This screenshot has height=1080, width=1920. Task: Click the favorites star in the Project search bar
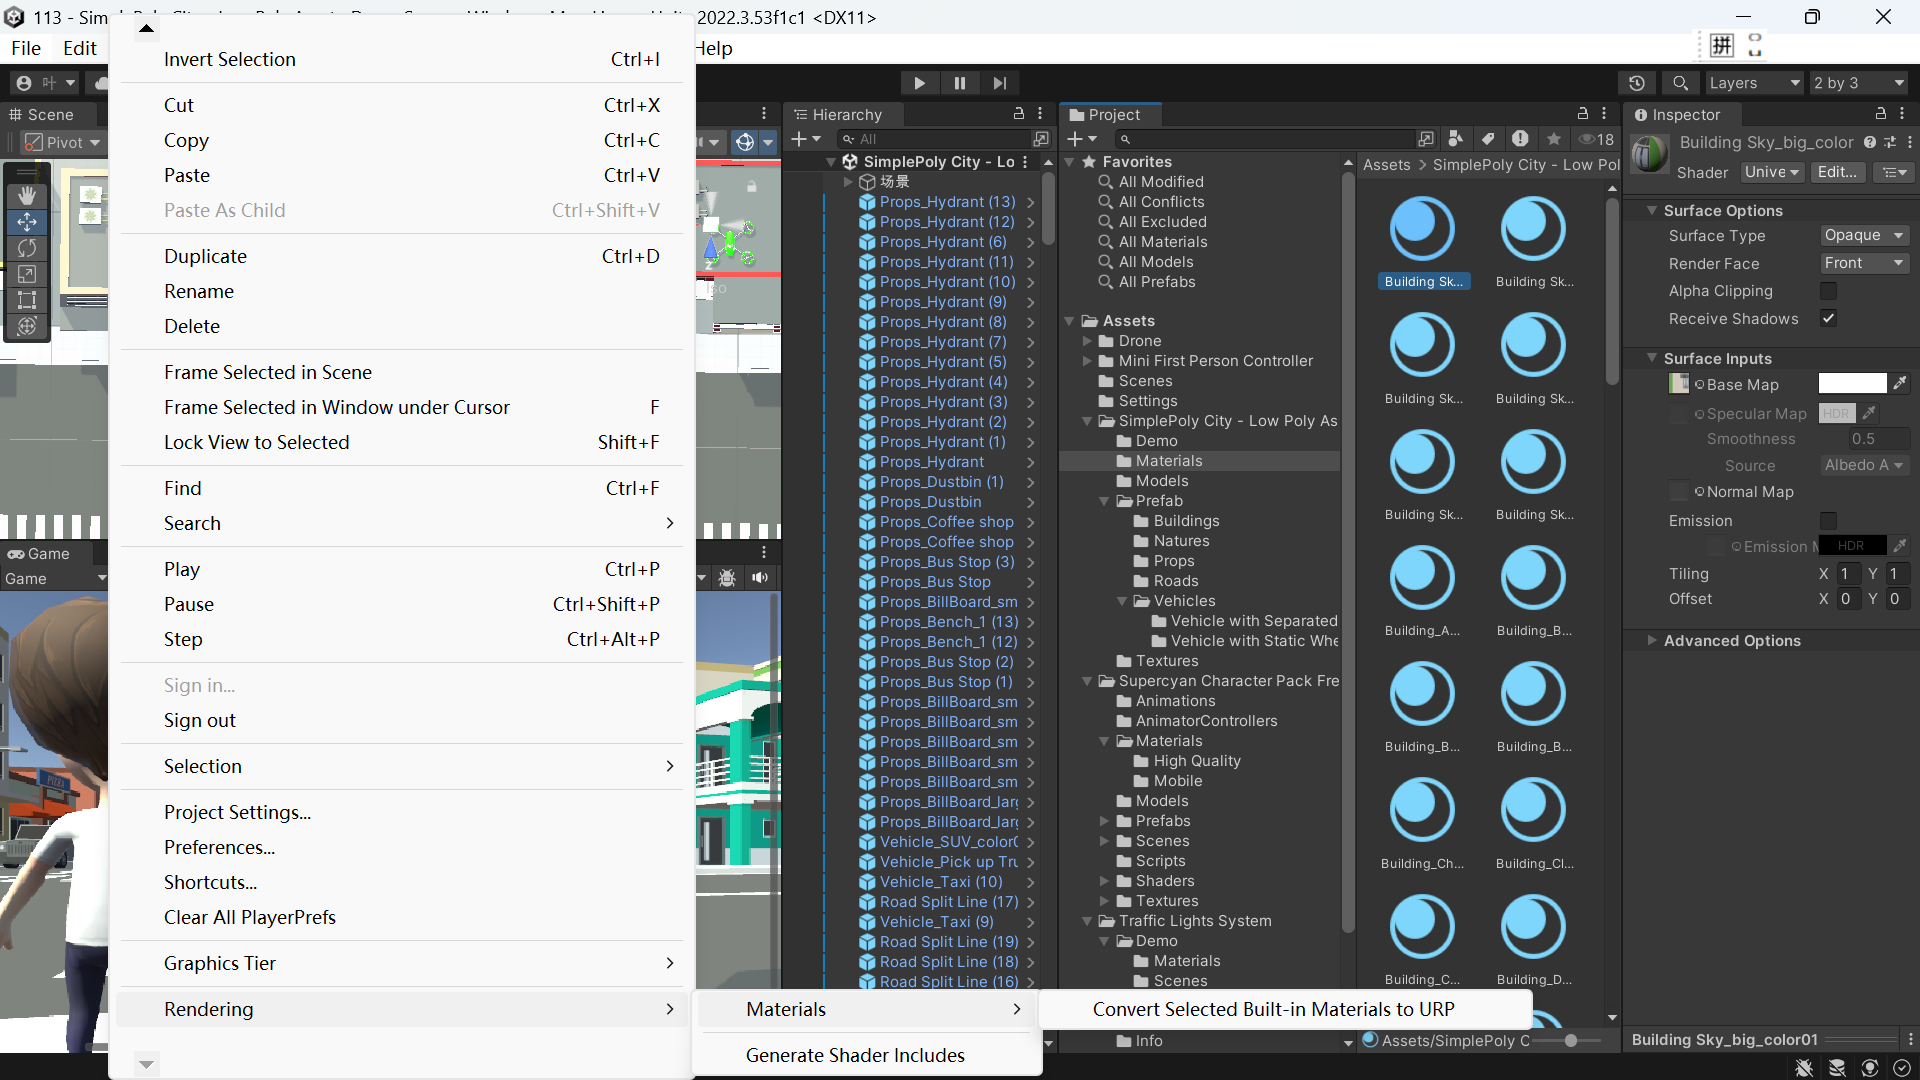tap(1553, 140)
